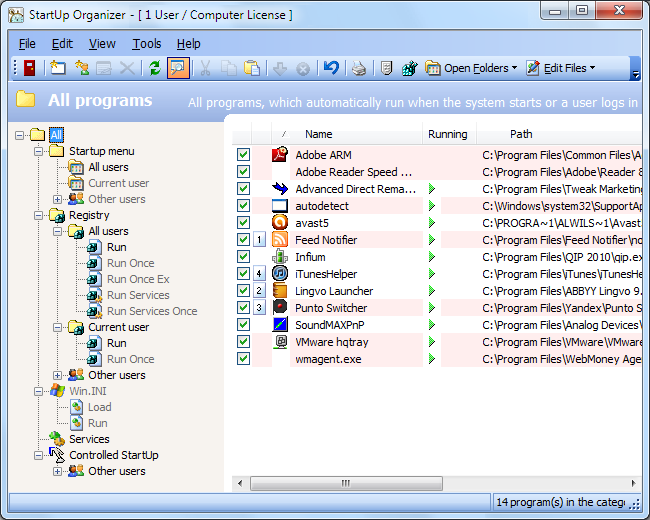This screenshot has width=650, height=520.
Task: Click the horizontal scrollbar thumb
Action: point(347,483)
